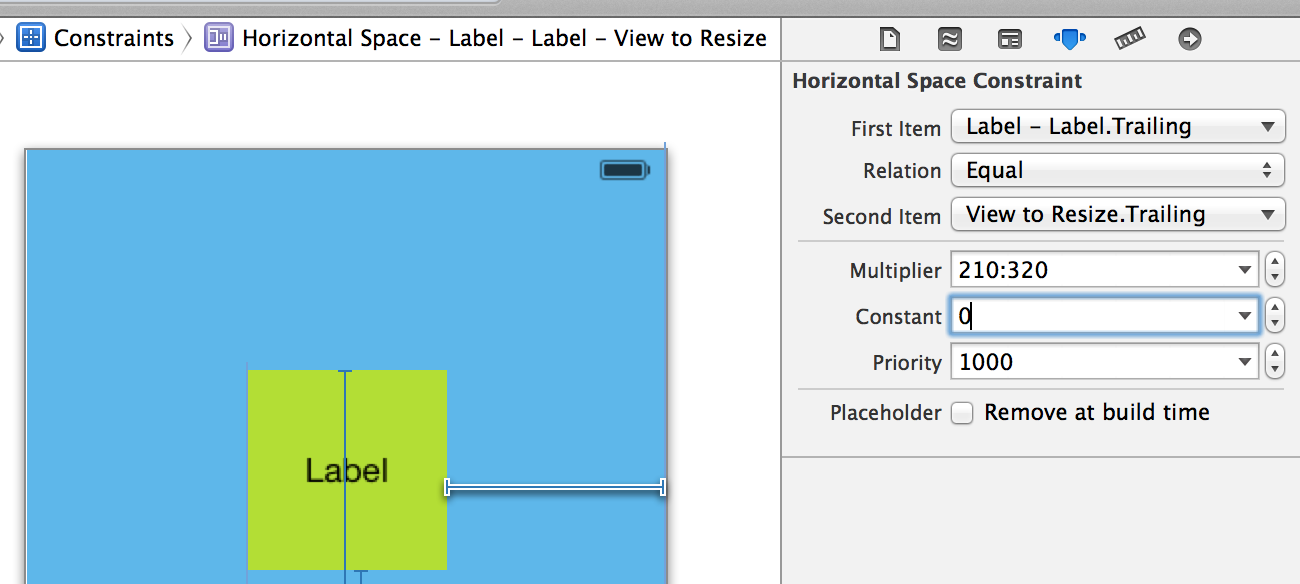This screenshot has height=584, width=1300.
Task: Expand the Priority combo box arrow
Action: [1245, 362]
